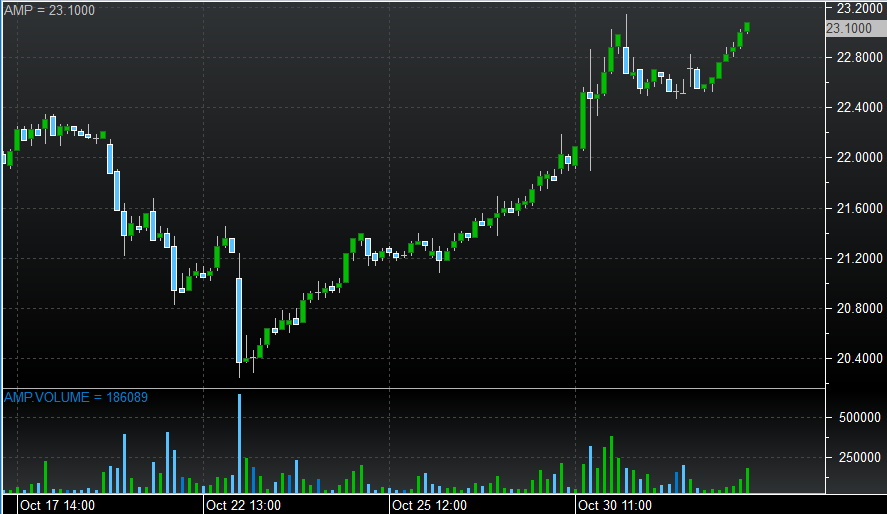Select the last green volume bar on right
887x514 pixels.
pos(746,481)
